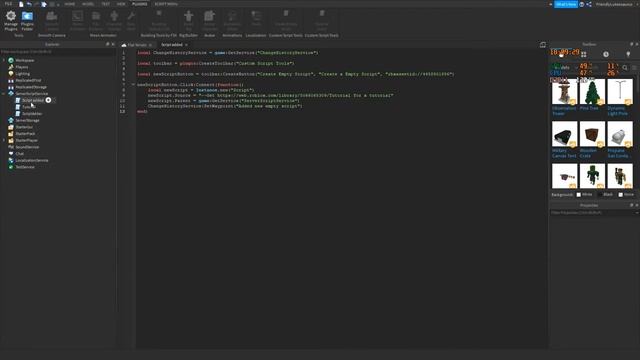Close the Script added editor tab
640x360 pixels.
(x=187, y=45)
